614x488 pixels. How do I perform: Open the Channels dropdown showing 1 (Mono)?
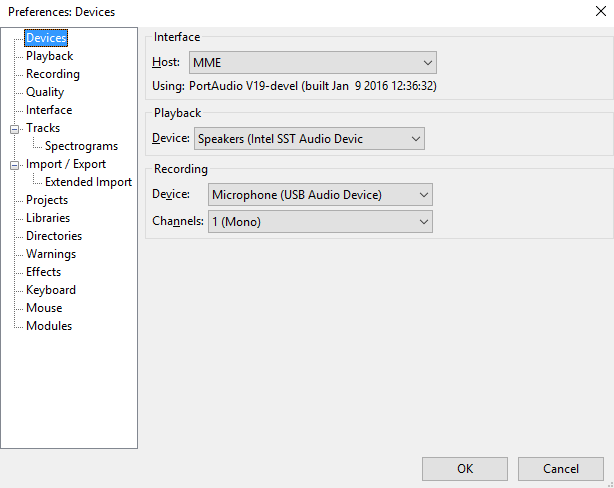pos(320,222)
